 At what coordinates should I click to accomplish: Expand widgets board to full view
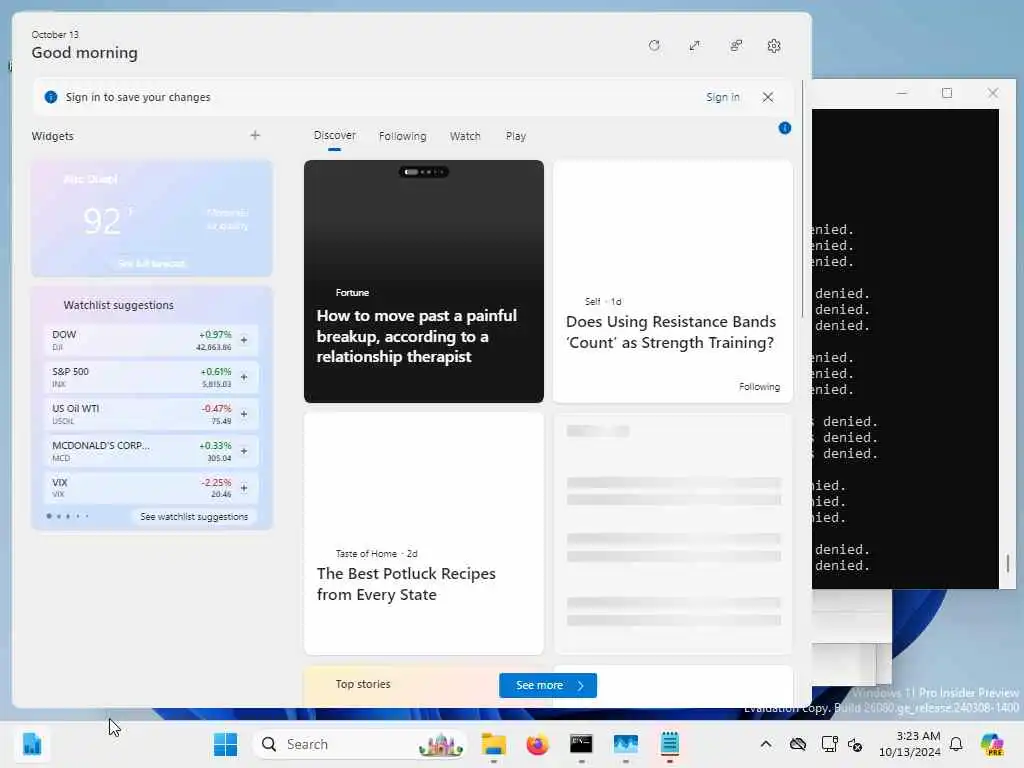(x=694, y=46)
